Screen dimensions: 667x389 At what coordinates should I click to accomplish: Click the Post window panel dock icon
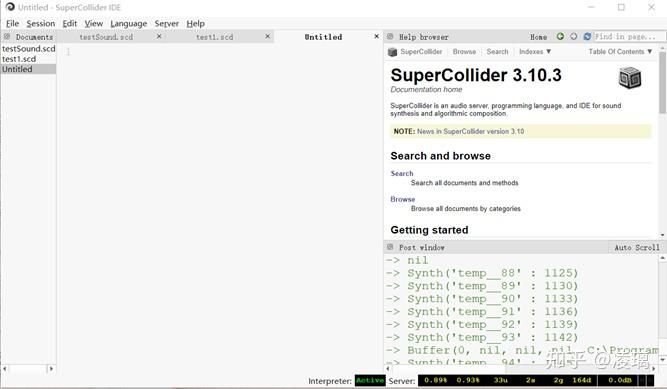pyautogui.click(x=390, y=247)
